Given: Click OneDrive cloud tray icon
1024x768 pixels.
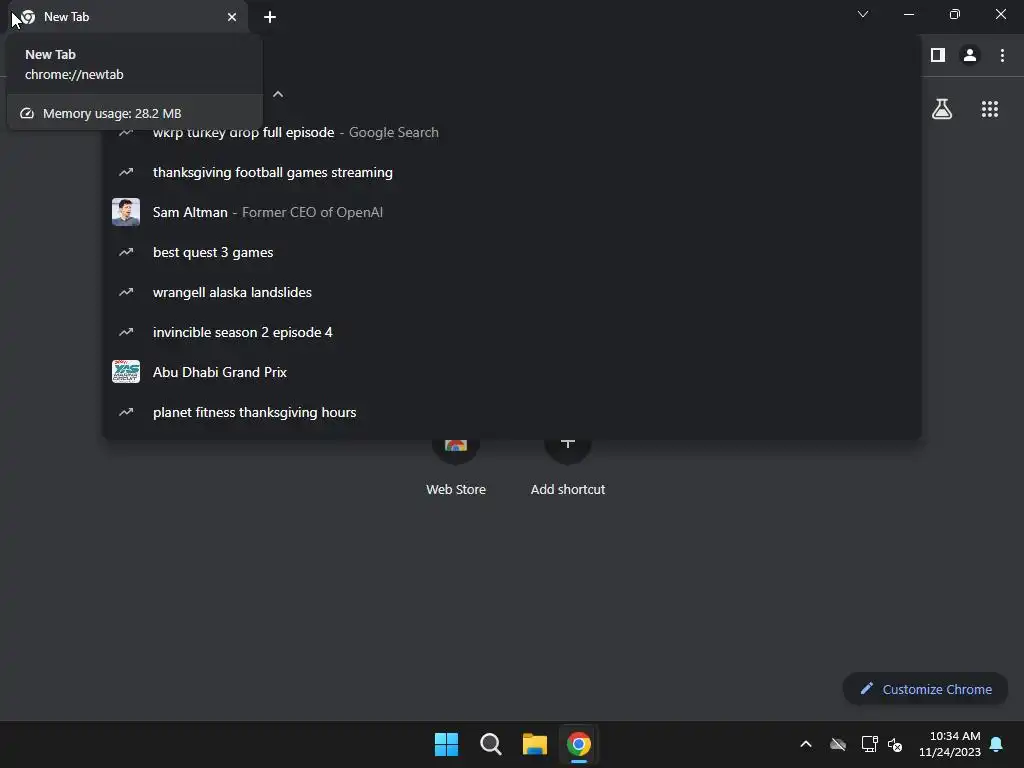Looking at the screenshot, I should point(838,744).
